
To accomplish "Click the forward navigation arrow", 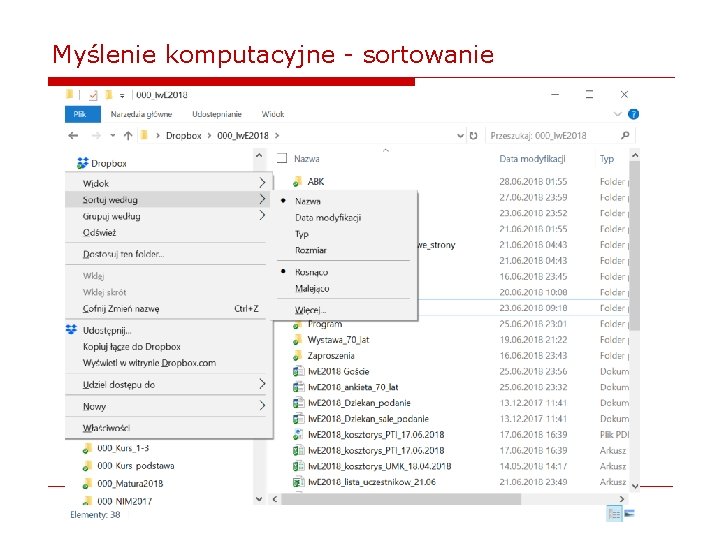I will click(96, 135).
